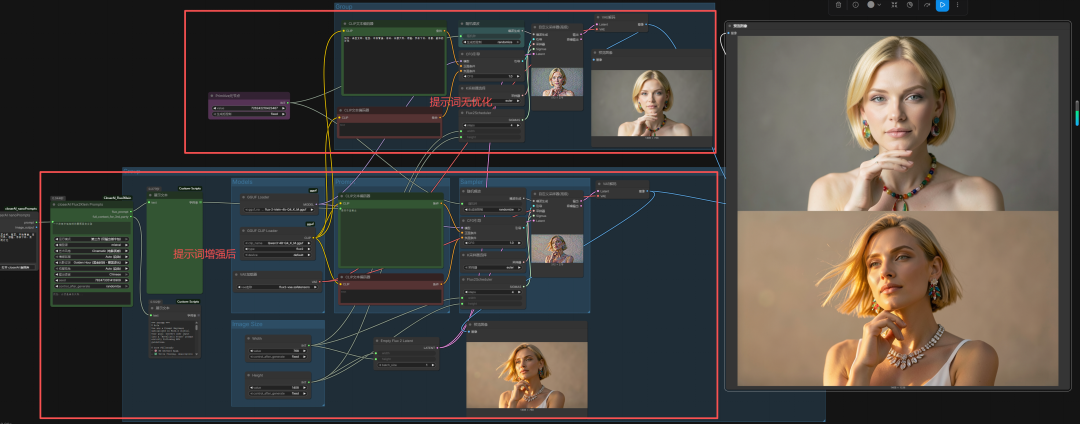Open the type dropdown in GGUF CLIP Loader

pyautogui.click(x=278, y=248)
